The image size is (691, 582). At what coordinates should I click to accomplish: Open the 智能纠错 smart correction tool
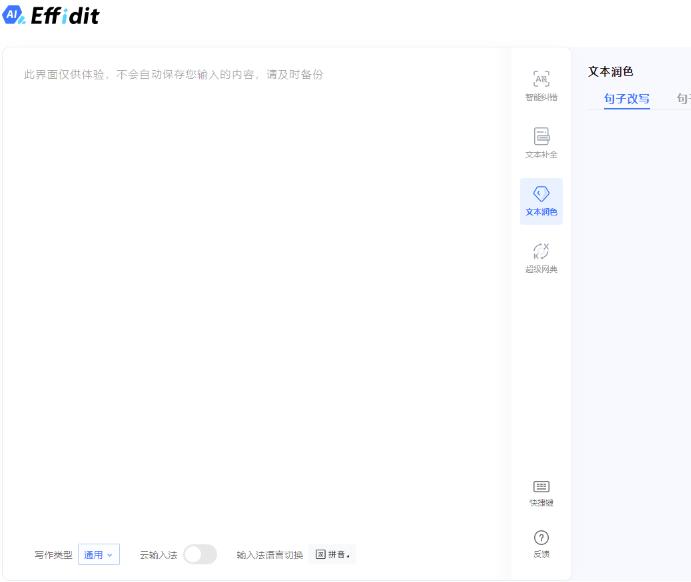541,86
